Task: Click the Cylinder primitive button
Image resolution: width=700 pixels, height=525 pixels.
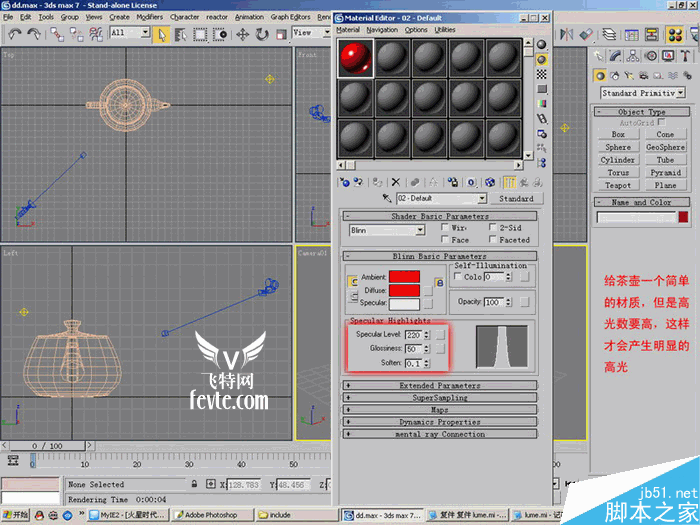Action: (618, 160)
